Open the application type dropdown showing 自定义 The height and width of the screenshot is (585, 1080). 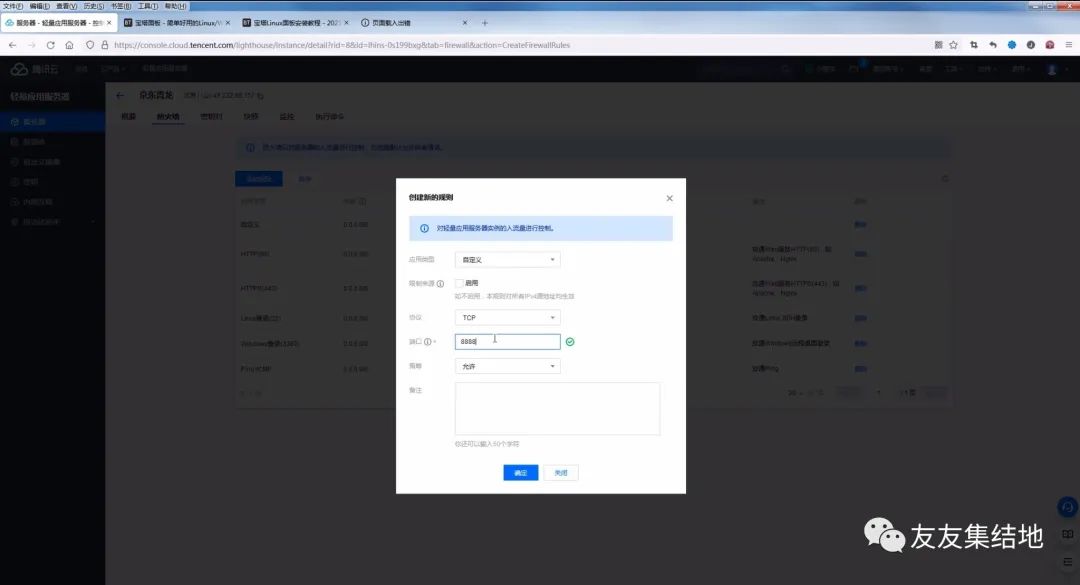pos(508,260)
